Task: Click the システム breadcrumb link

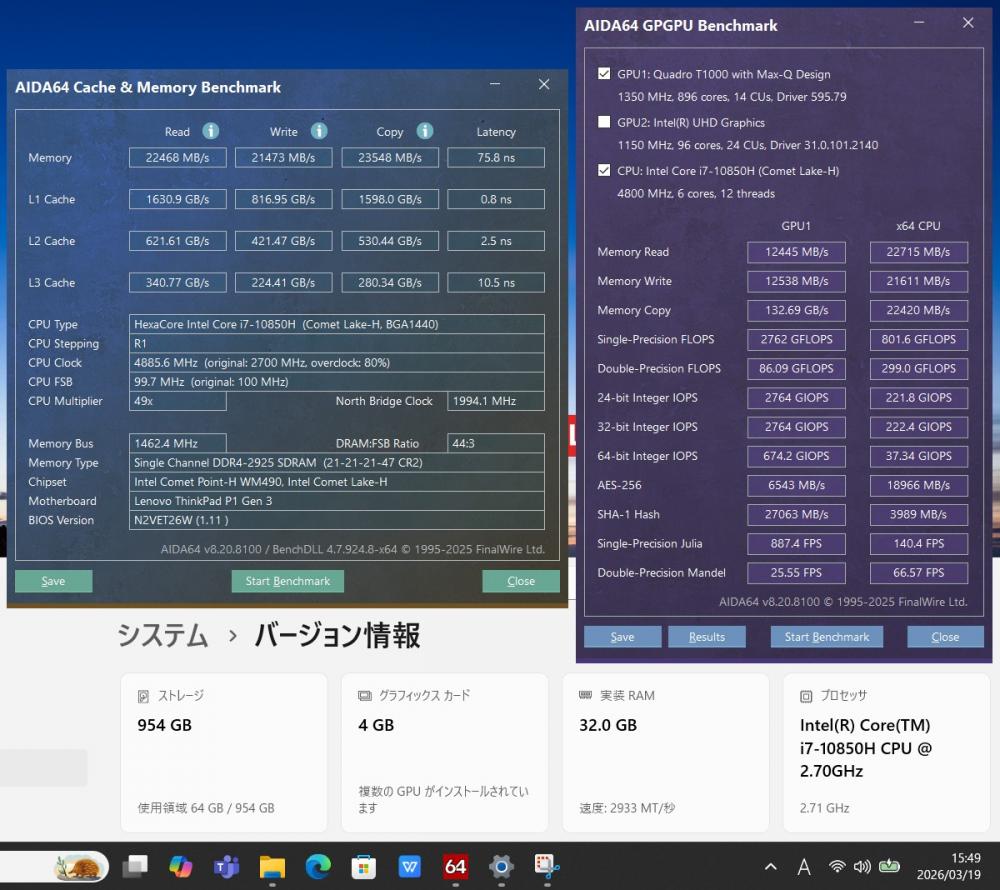Action: (163, 635)
